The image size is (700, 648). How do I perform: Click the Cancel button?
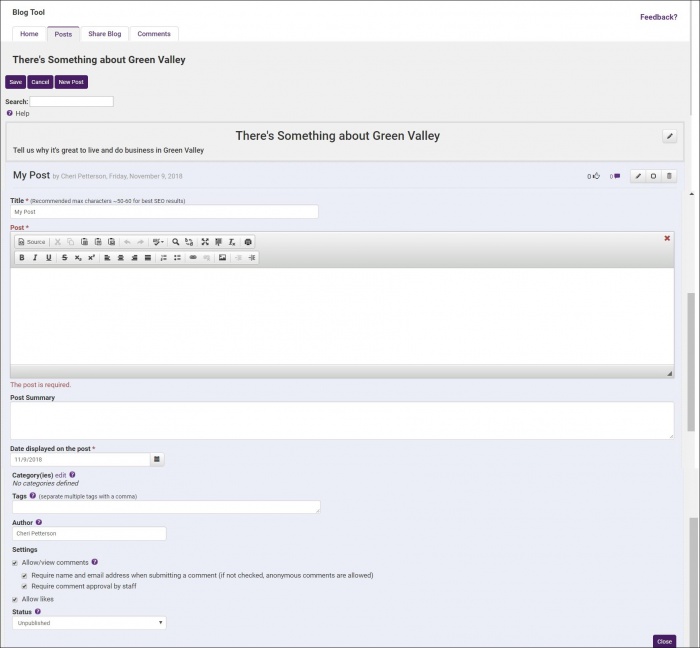40,82
